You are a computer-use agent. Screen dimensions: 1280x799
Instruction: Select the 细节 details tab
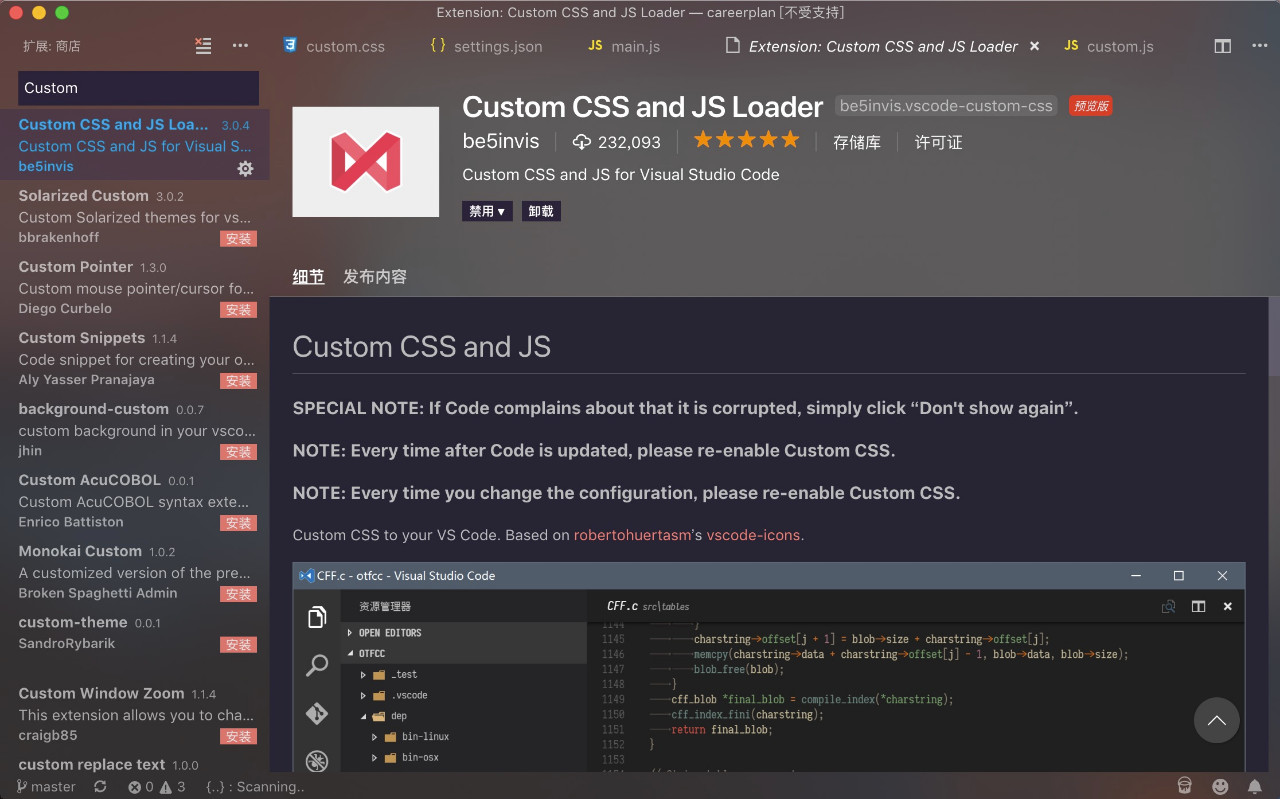coord(308,277)
